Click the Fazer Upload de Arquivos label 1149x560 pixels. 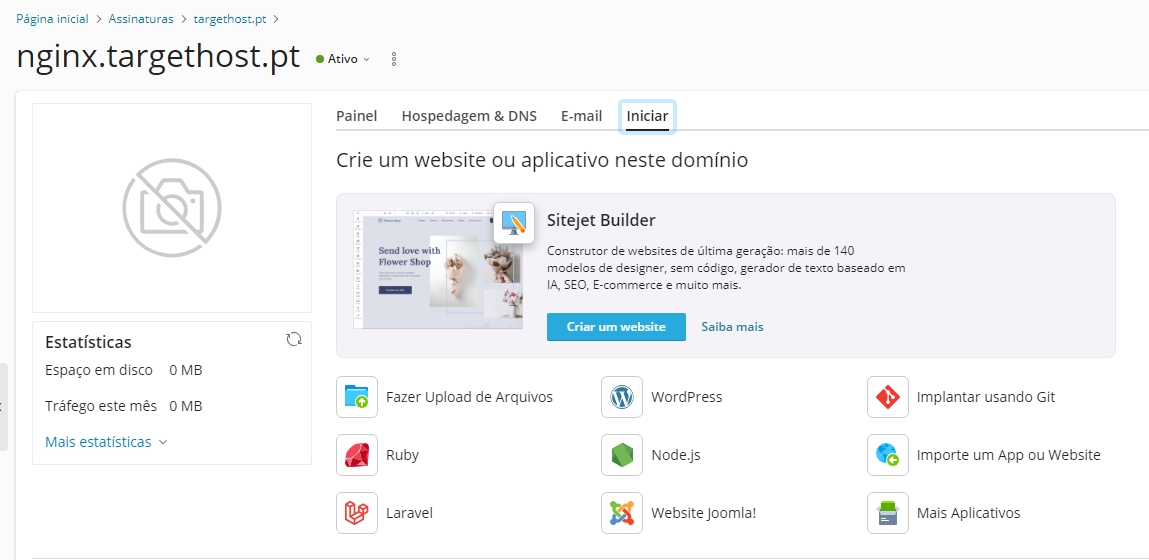[470, 397]
